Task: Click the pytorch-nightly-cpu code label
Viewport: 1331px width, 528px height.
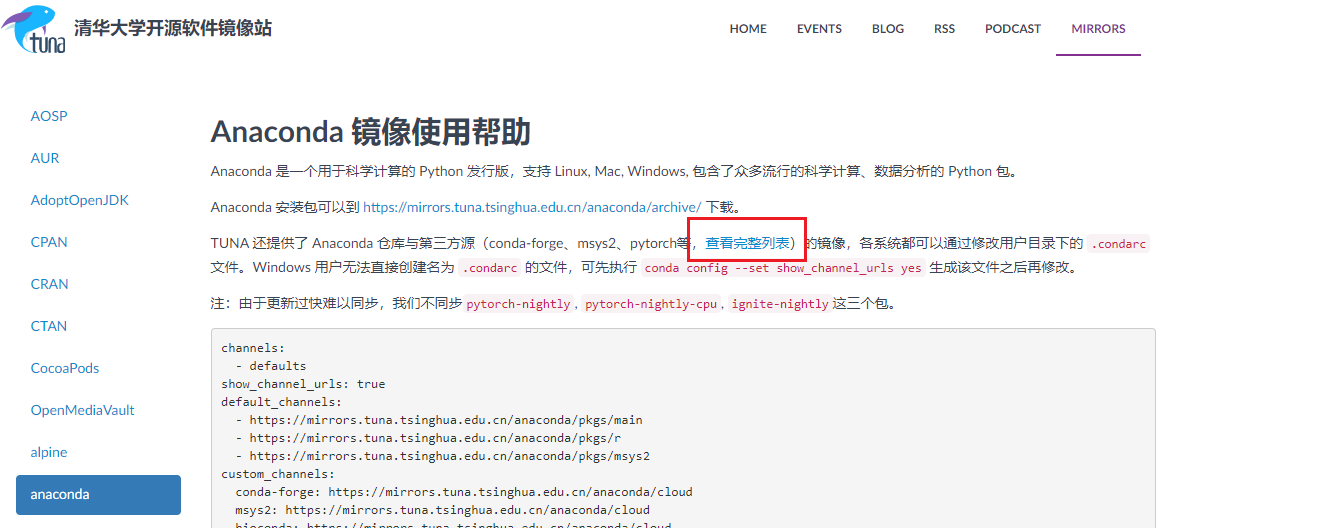Action: click(x=651, y=304)
